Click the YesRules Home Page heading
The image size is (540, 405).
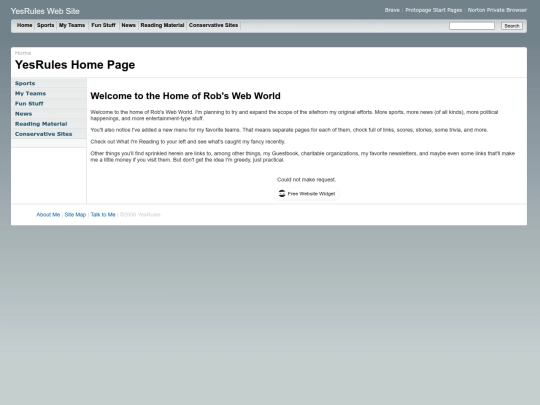click(75, 65)
